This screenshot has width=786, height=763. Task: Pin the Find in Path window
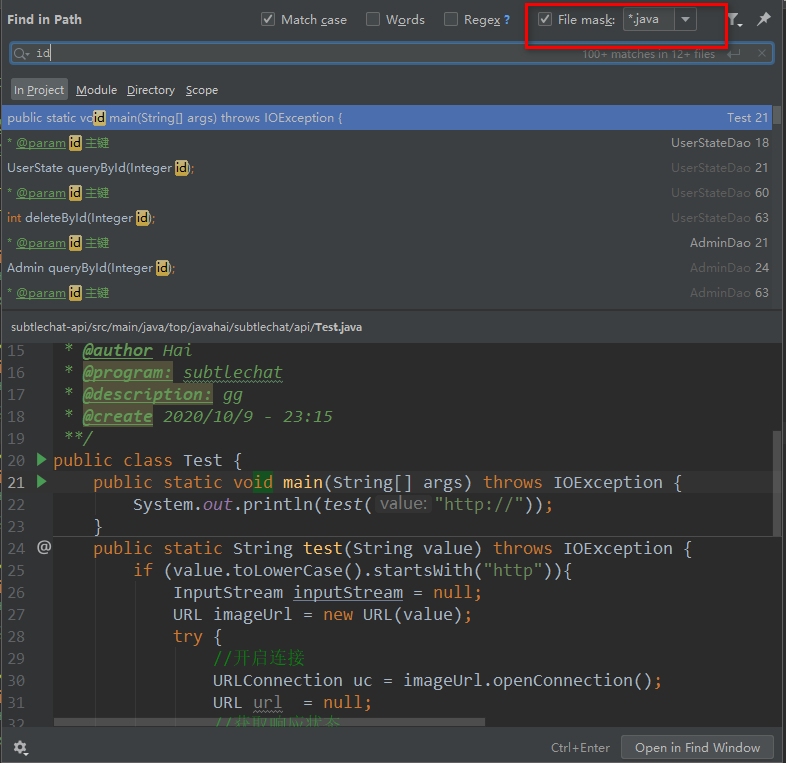point(763,19)
